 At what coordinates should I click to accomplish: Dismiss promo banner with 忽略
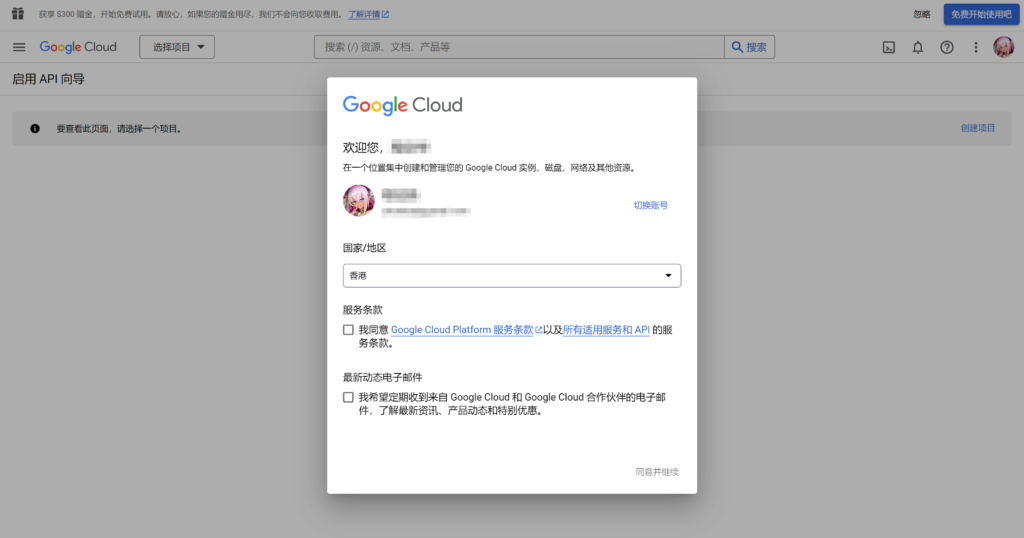pos(921,14)
